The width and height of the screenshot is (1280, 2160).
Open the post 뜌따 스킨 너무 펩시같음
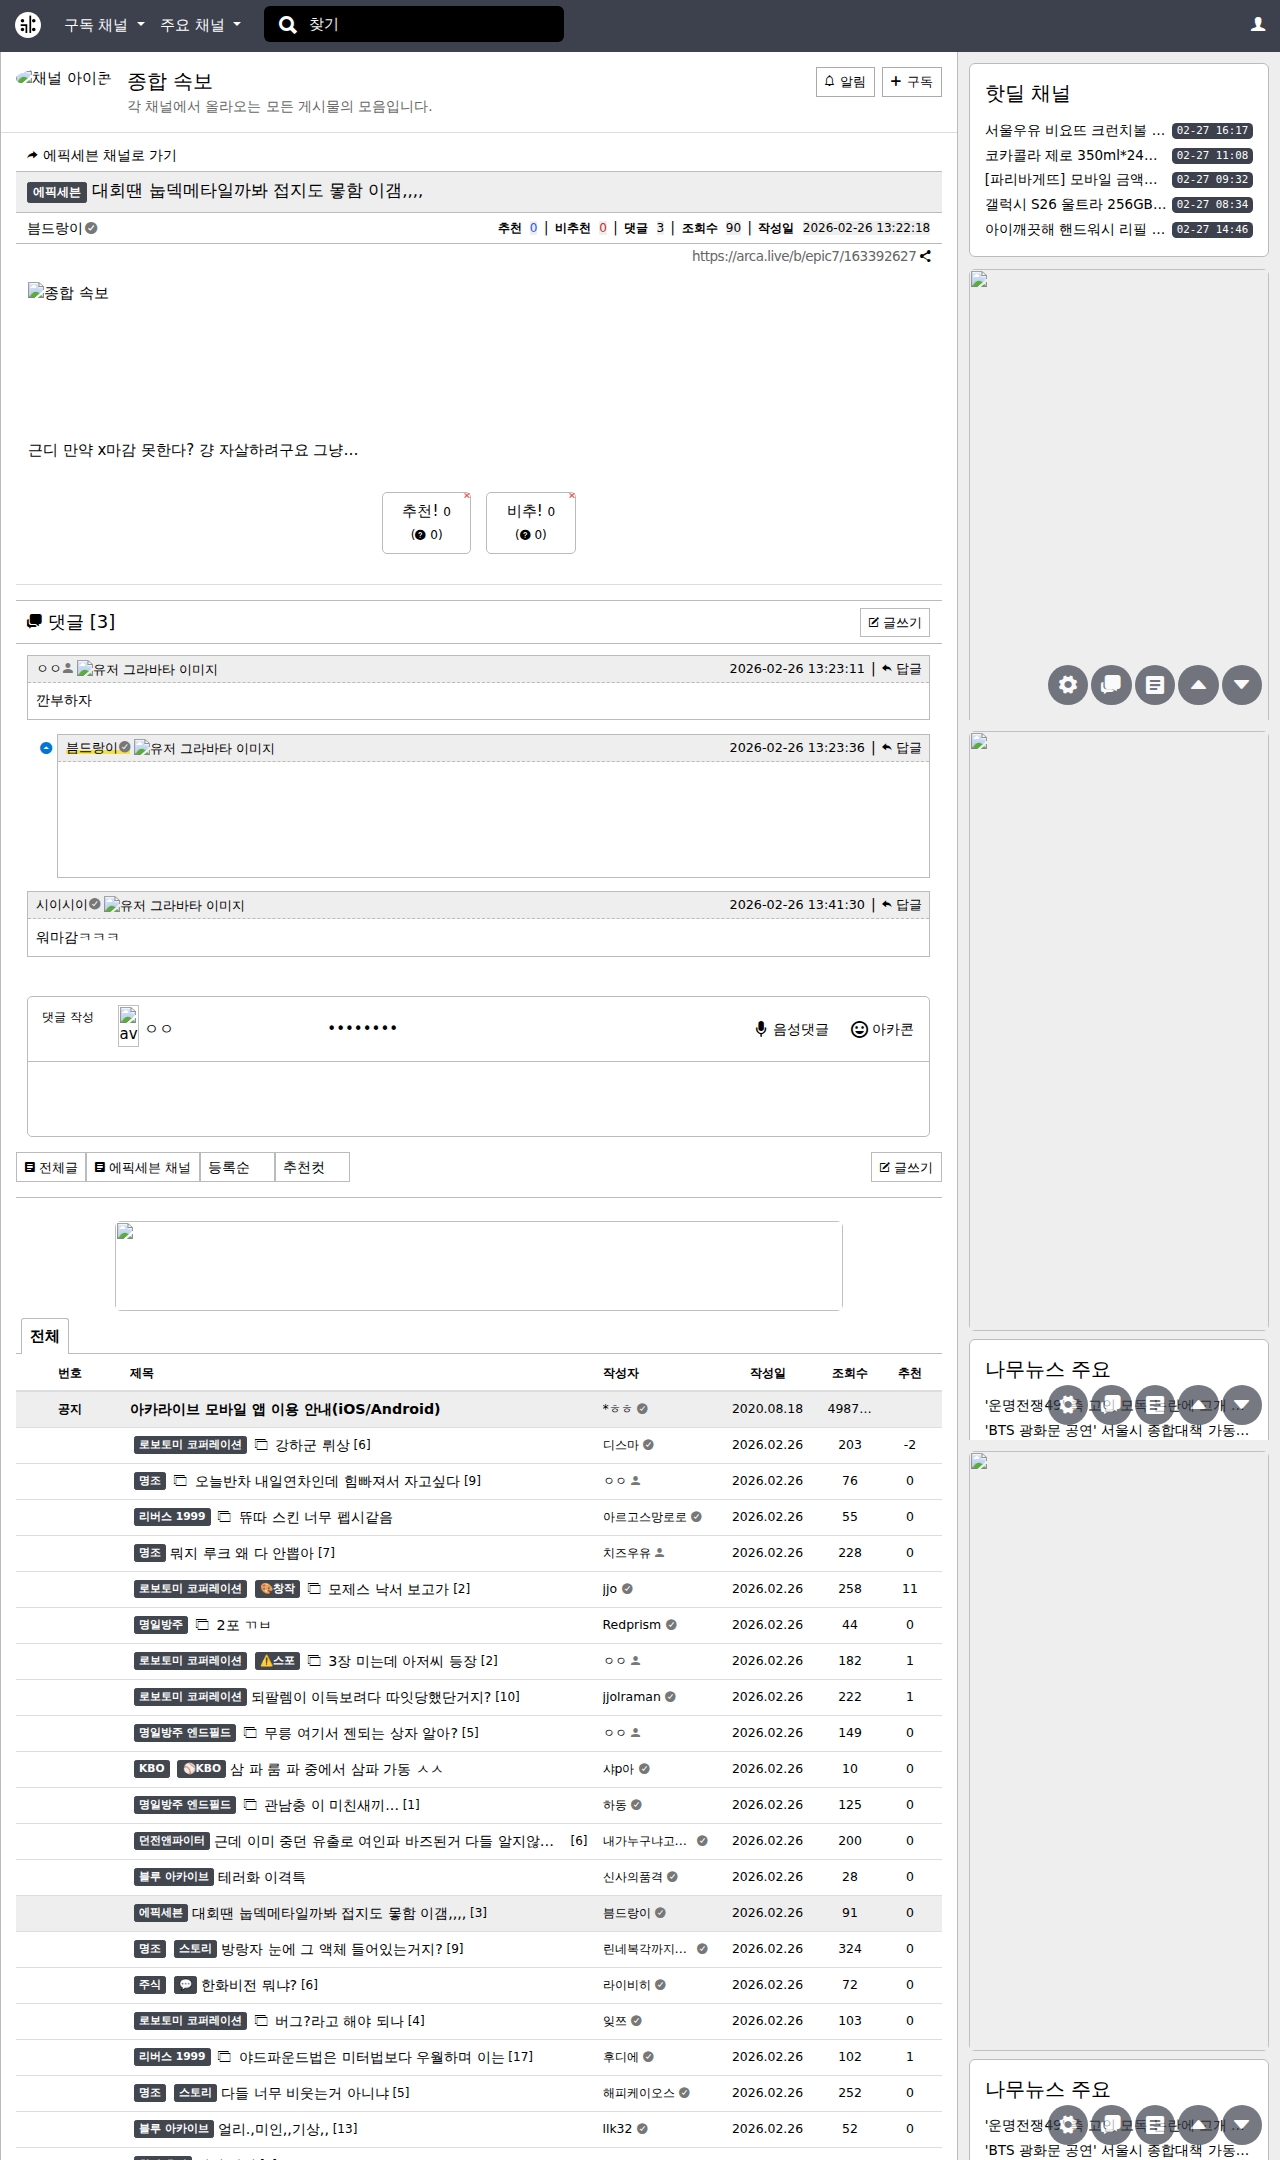pos(315,1517)
